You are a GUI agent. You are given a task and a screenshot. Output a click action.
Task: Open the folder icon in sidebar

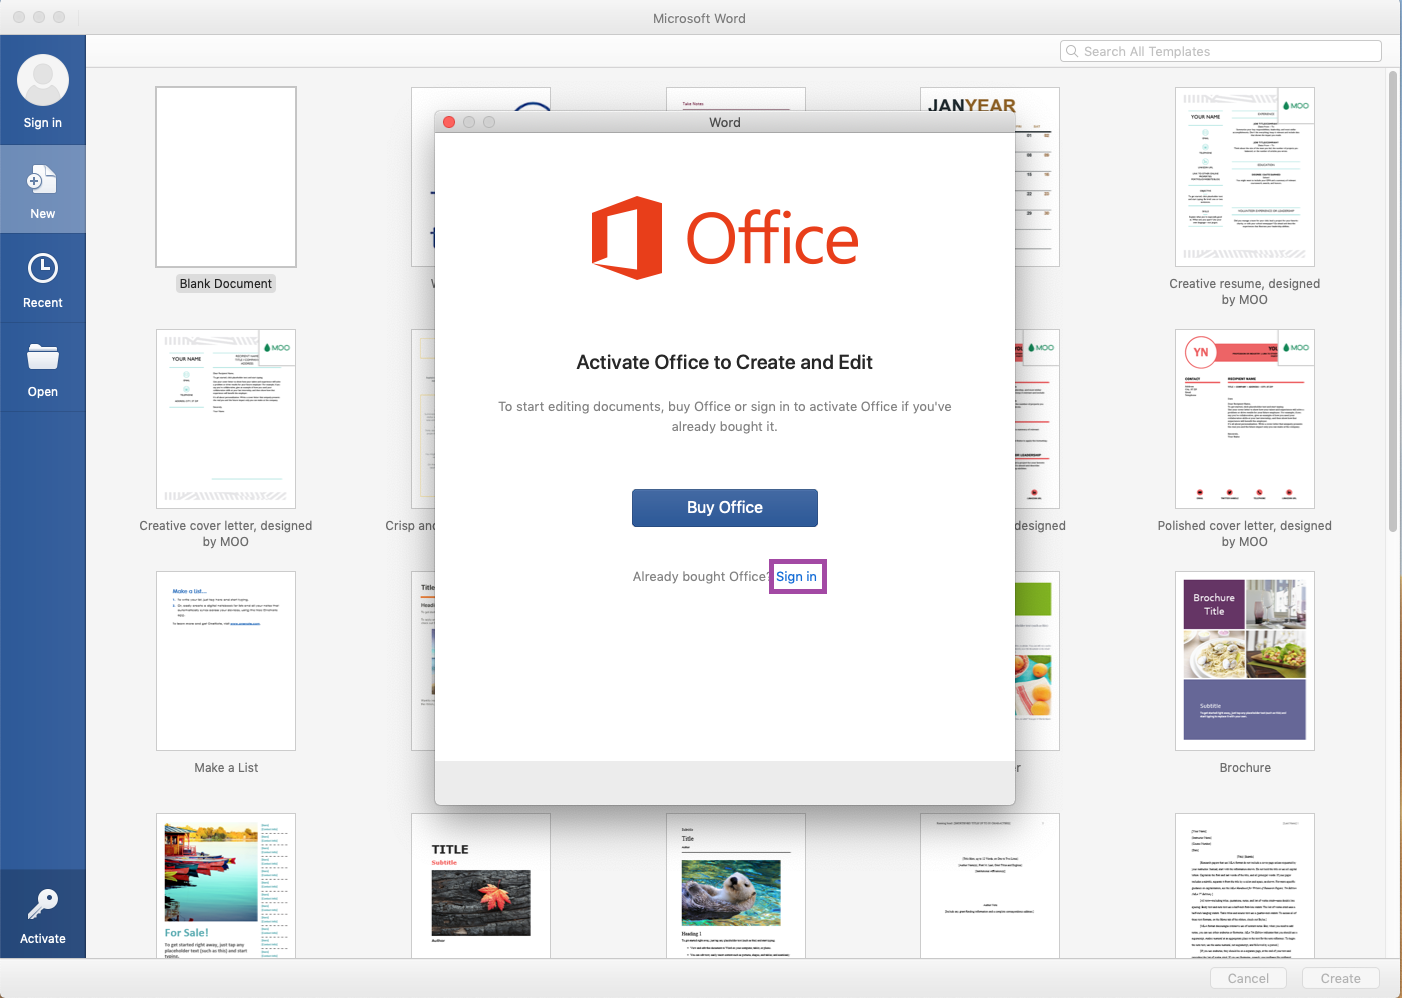click(43, 357)
